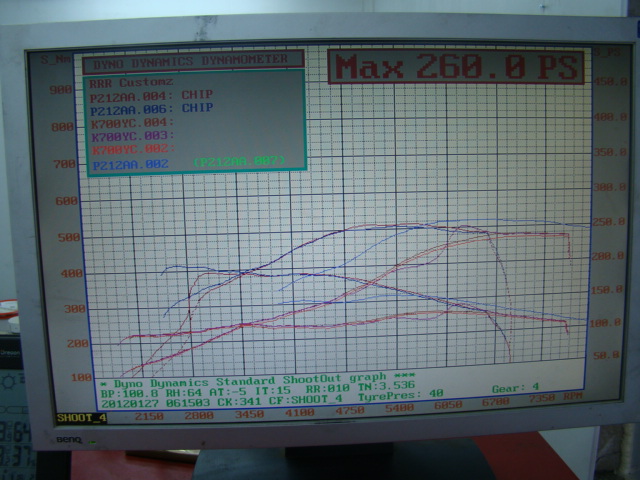The height and width of the screenshot is (480, 640).
Task: Click the 150.0 power axis value
Action: 607,290
